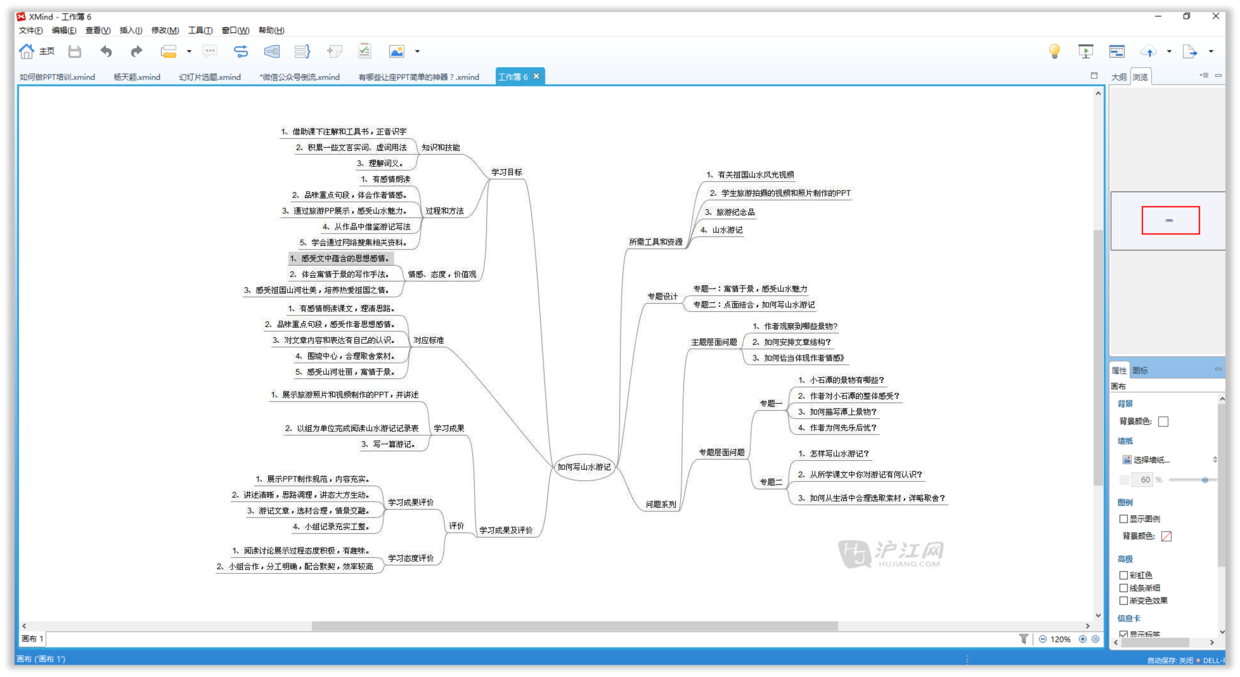
Task: Click the Undo arrow in toolbar
Action: [106, 51]
